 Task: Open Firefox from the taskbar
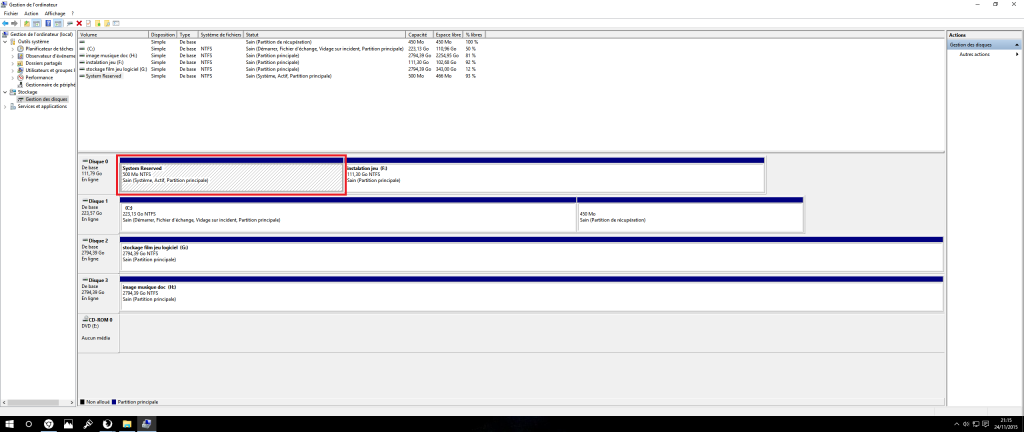pyautogui.click(x=107, y=424)
